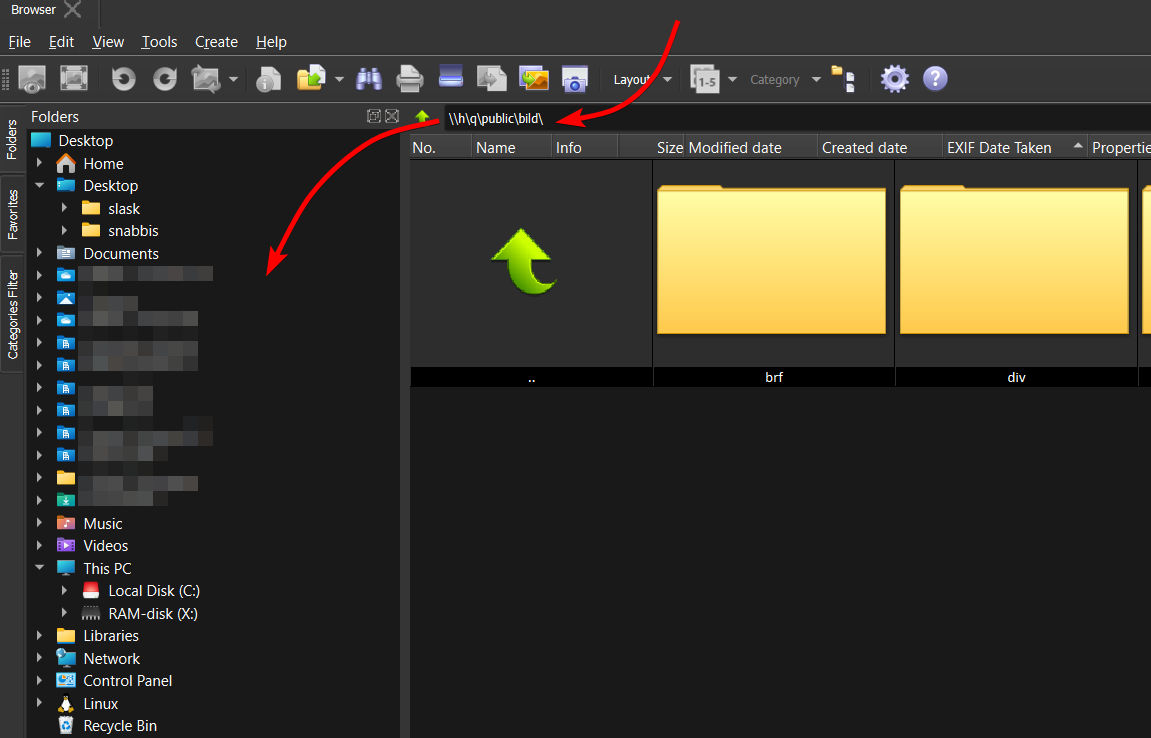Sort by Modified date column header
The height and width of the screenshot is (738, 1151).
[x=735, y=148]
